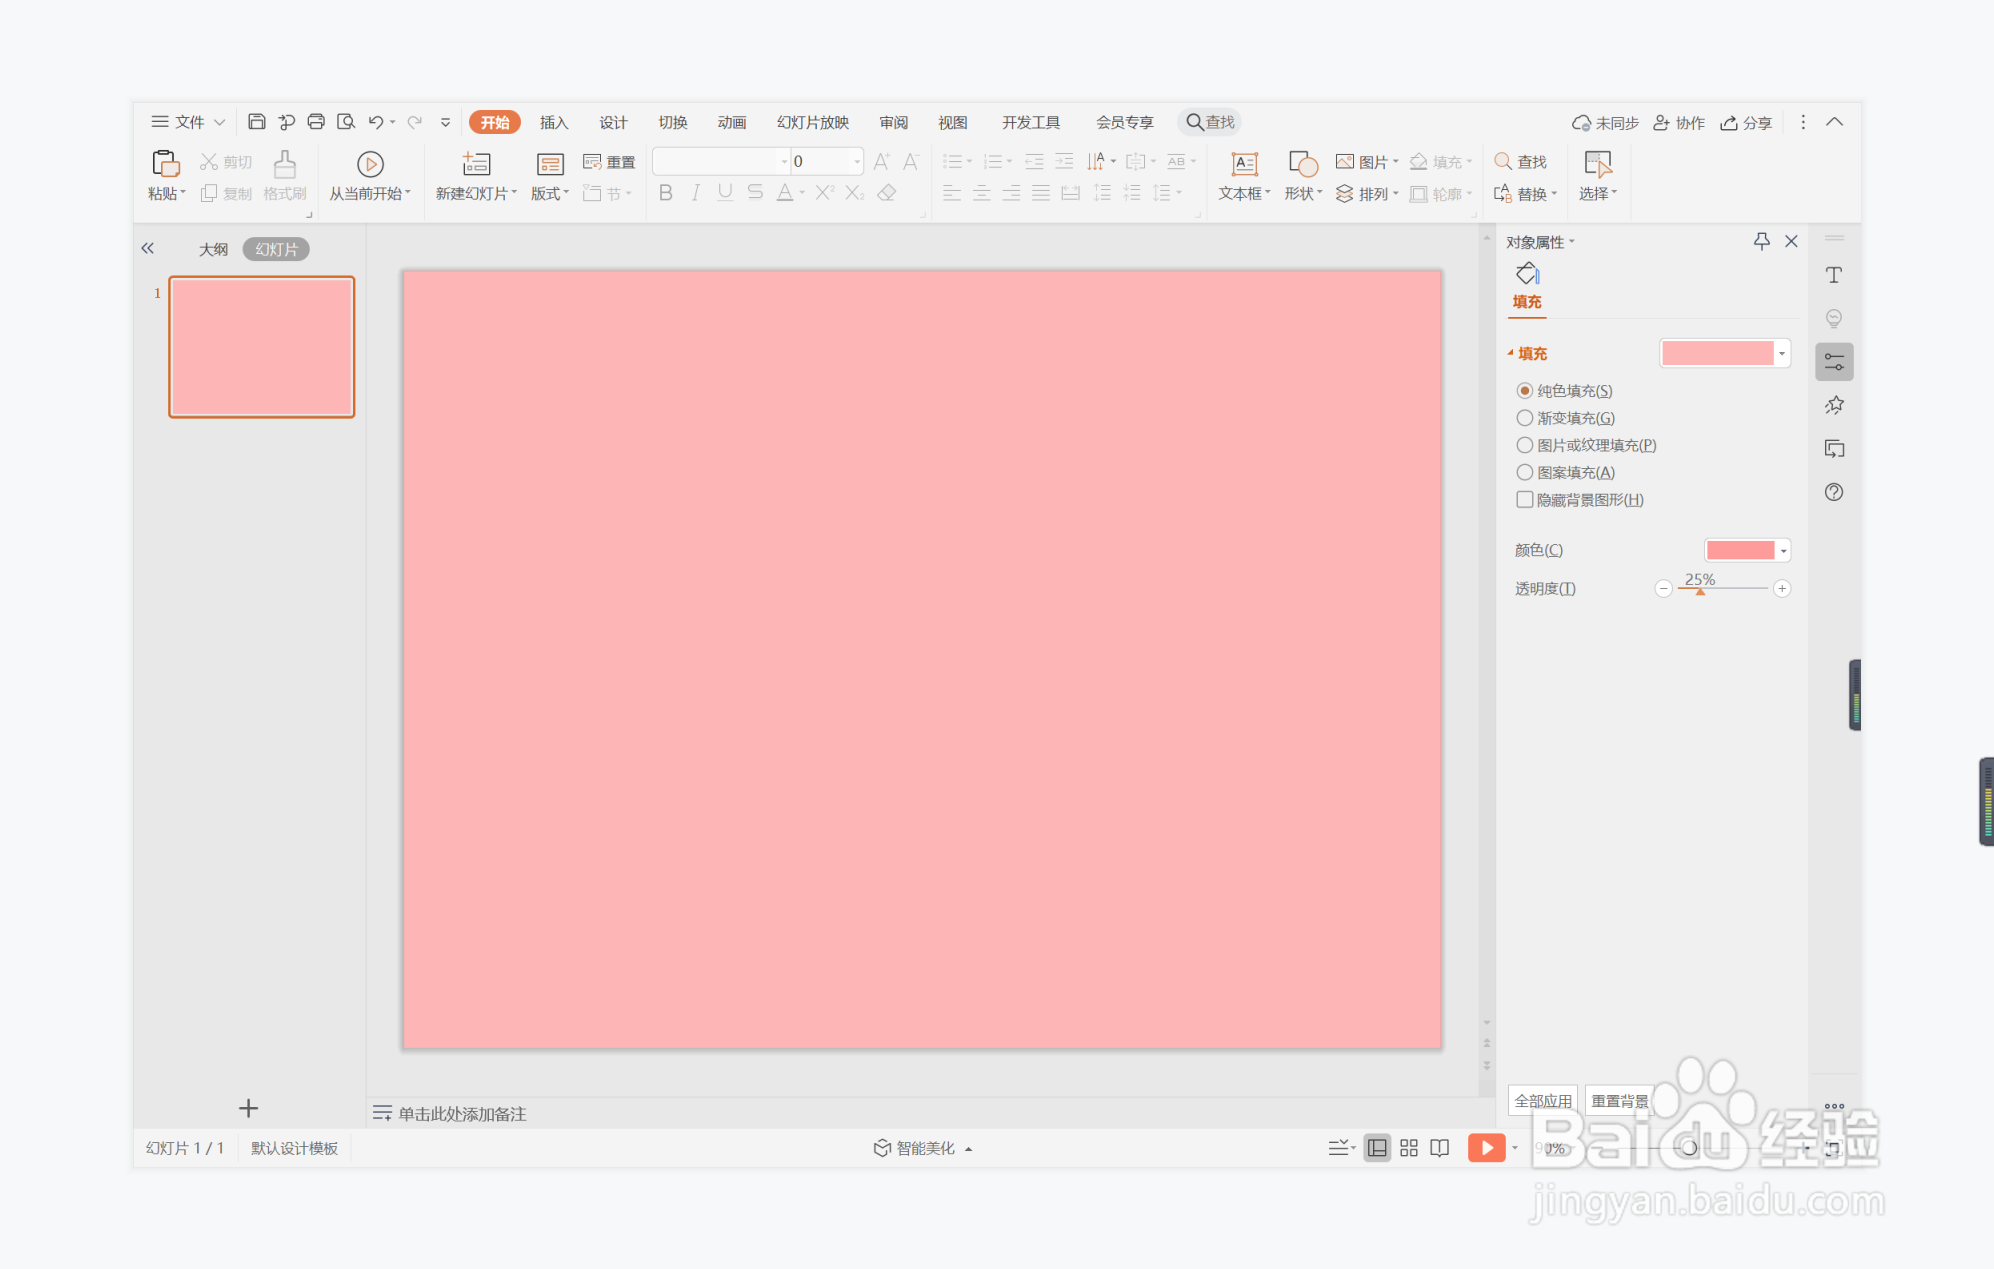Select Solid Fill radio option
This screenshot has height=1269, width=1994.
point(1525,390)
